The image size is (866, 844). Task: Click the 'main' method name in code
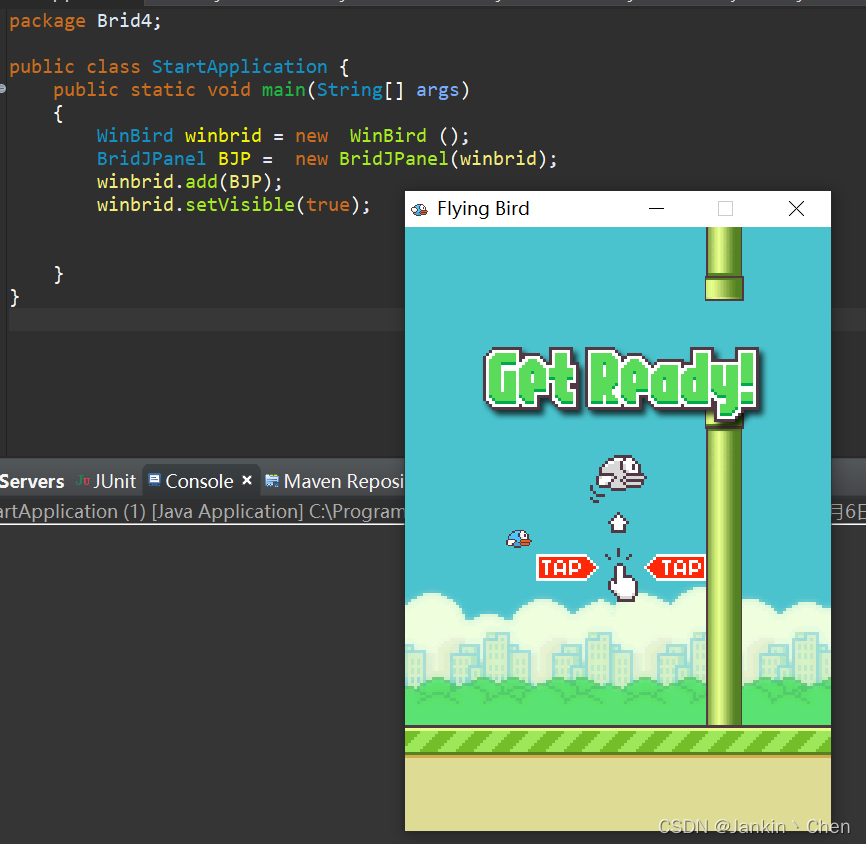283,89
